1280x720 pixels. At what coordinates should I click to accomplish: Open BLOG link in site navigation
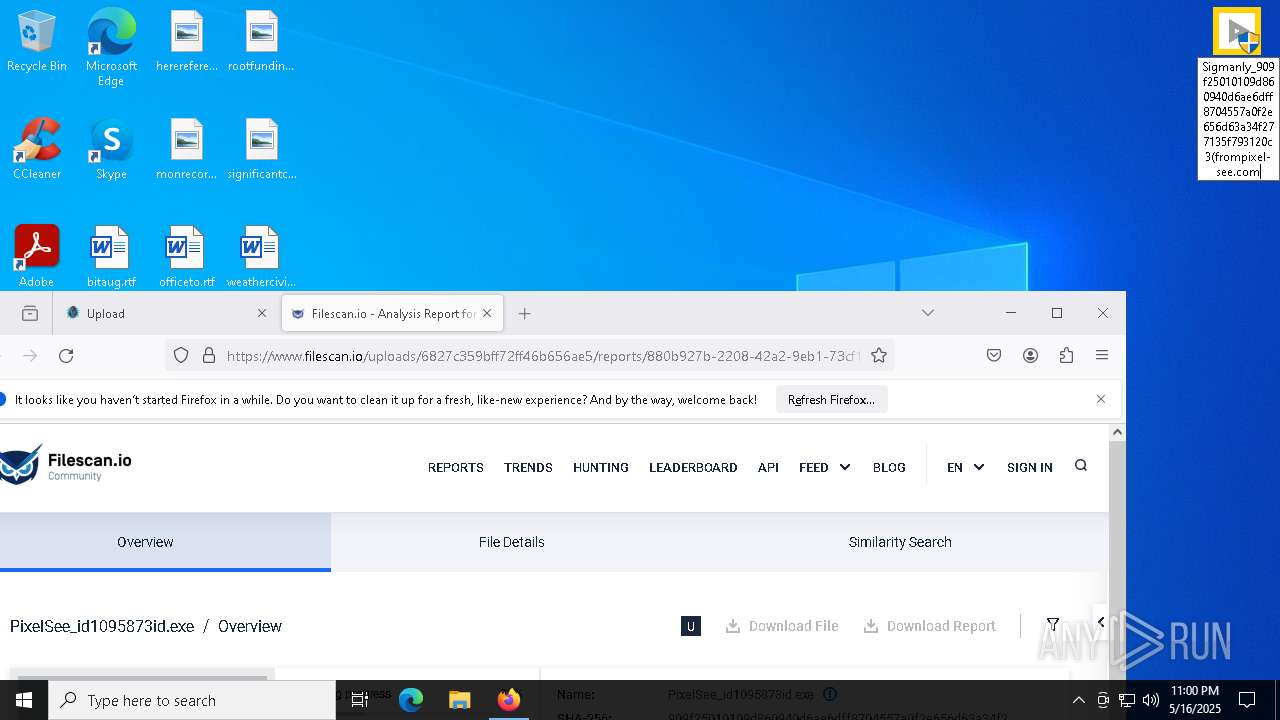pyautogui.click(x=889, y=467)
